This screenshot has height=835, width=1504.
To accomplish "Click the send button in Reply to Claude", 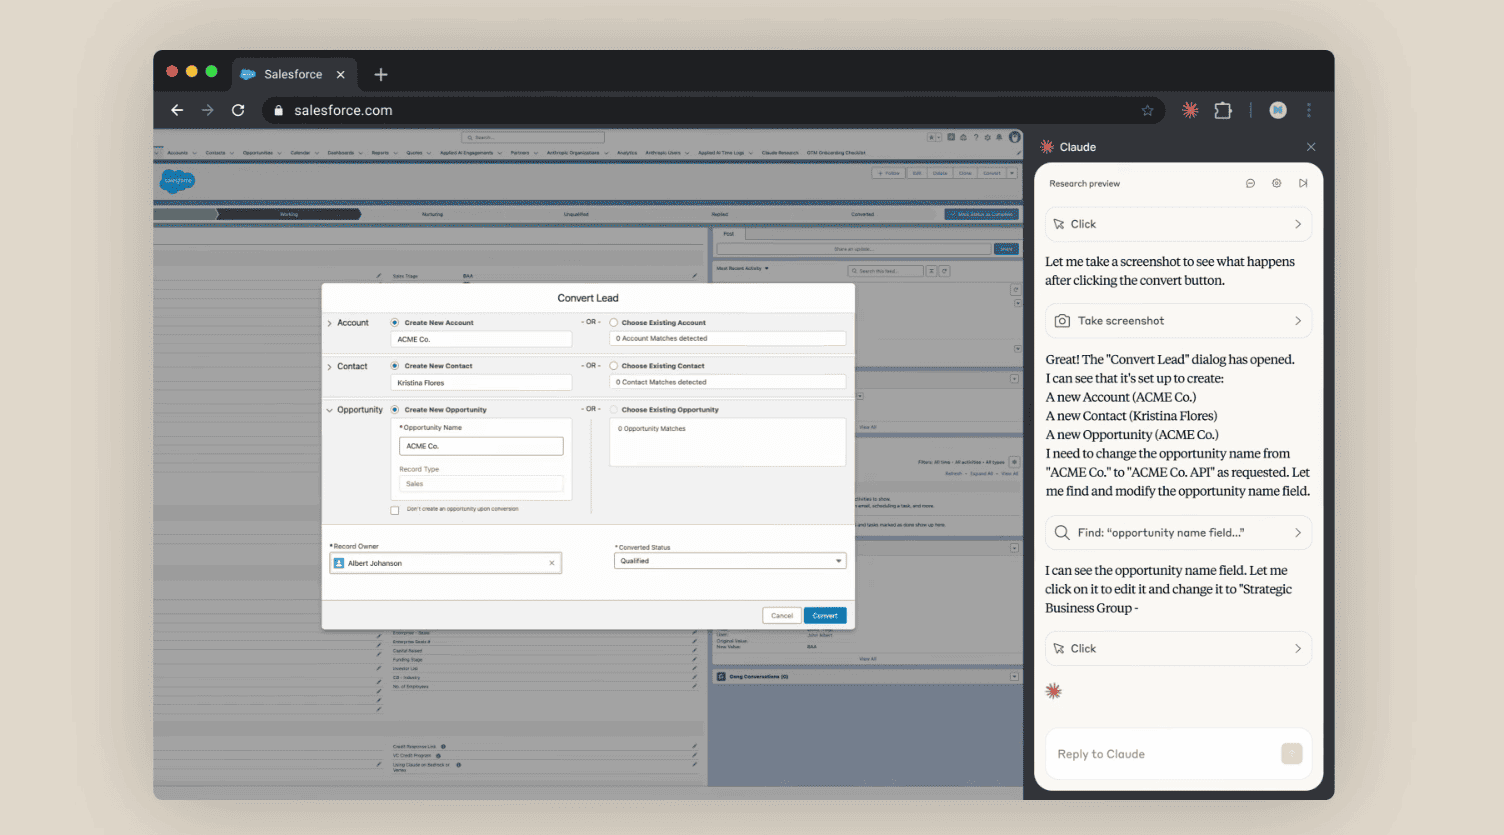I will tap(1292, 753).
